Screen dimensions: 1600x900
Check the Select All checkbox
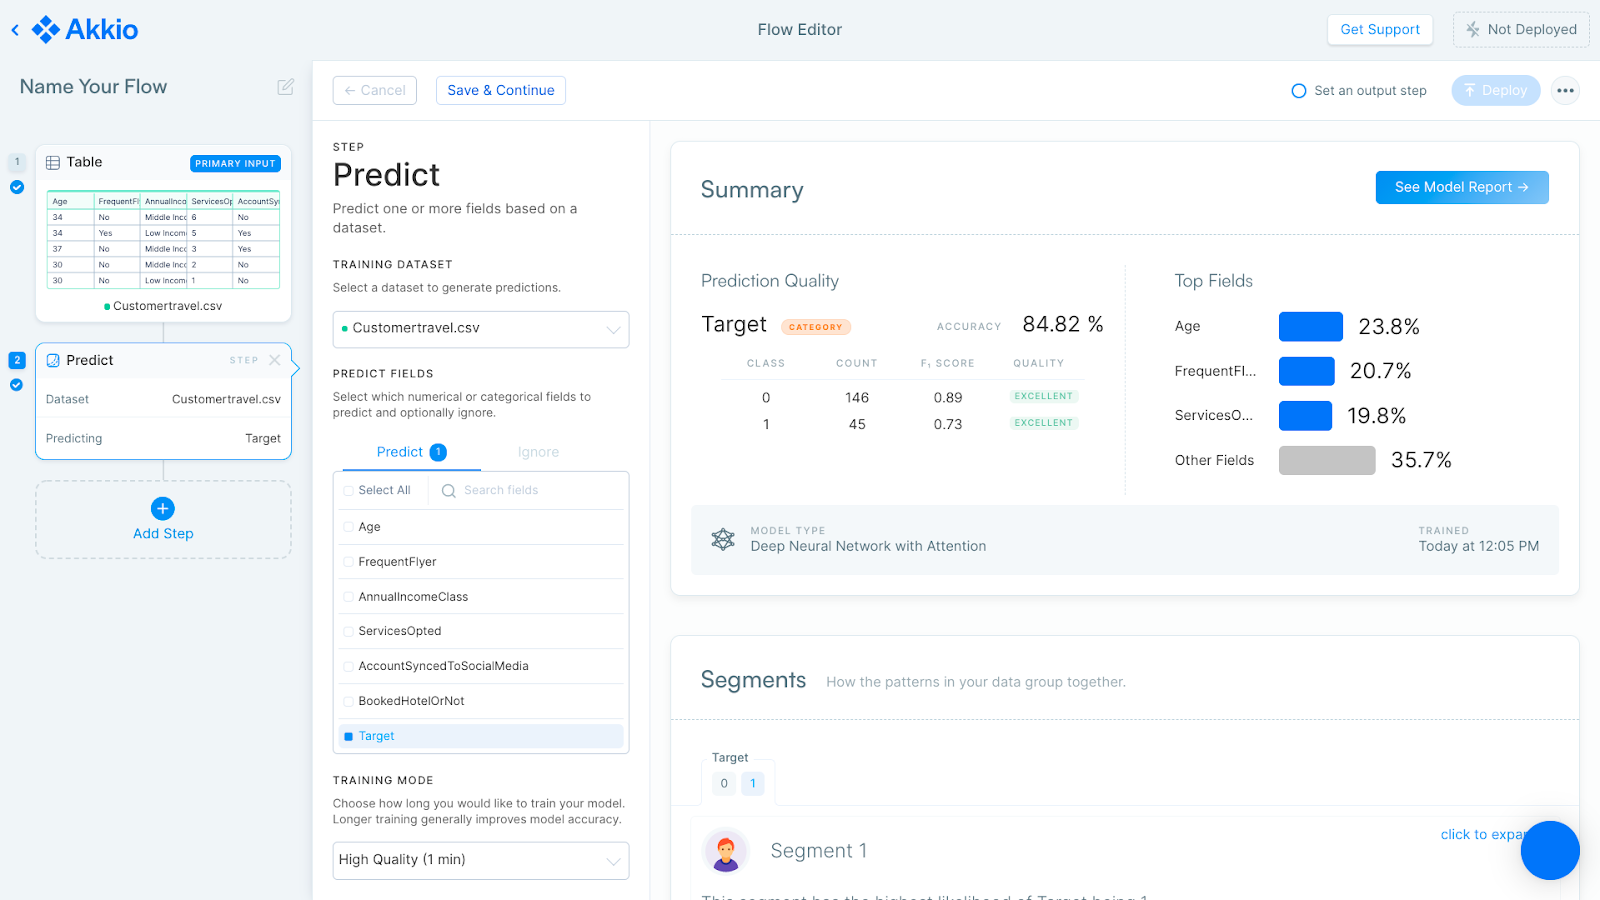pos(347,490)
